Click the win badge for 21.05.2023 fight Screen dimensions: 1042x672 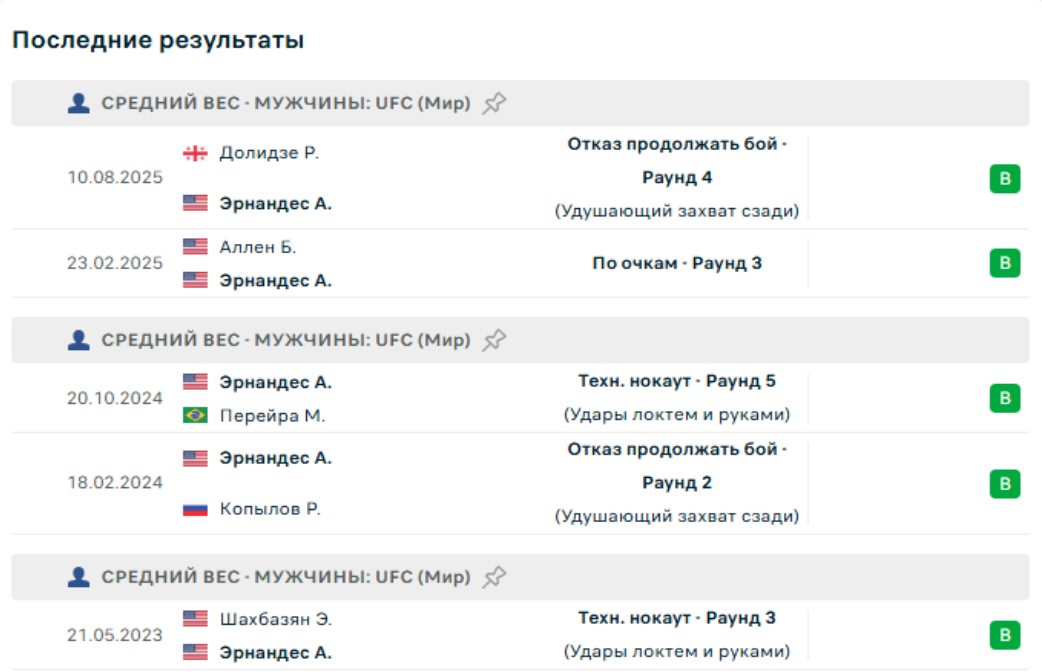point(1005,635)
